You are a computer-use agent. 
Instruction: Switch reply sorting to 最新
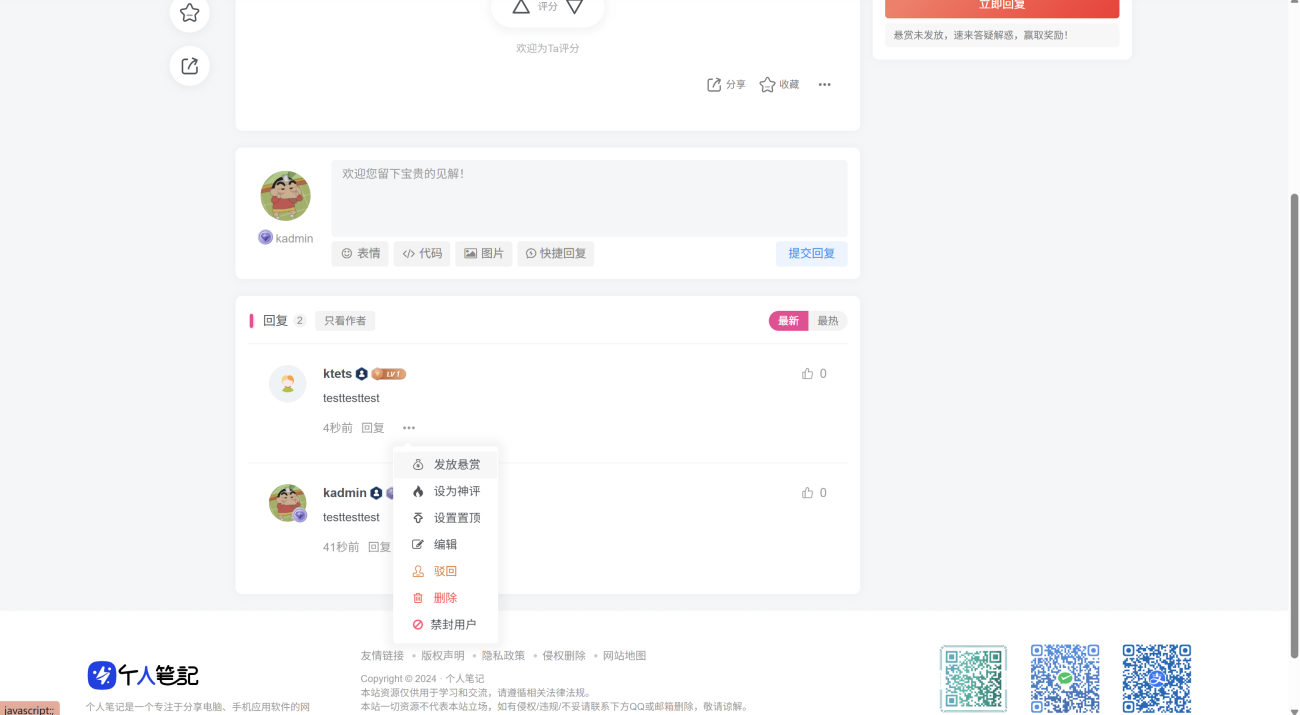click(x=788, y=321)
